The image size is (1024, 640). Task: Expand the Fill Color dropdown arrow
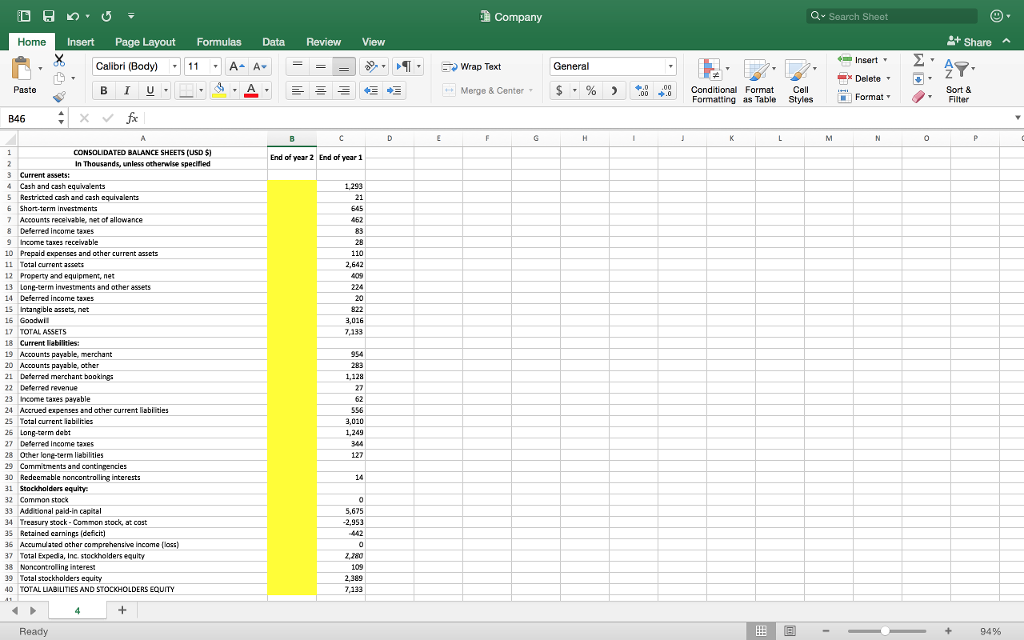tap(234, 90)
